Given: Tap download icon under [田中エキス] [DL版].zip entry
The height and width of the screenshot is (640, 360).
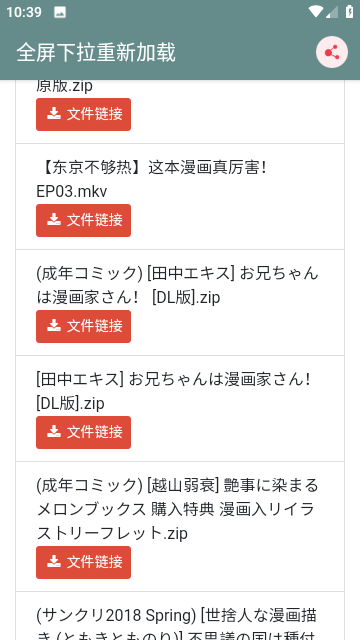Looking at the screenshot, I should [x=54, y=432].
